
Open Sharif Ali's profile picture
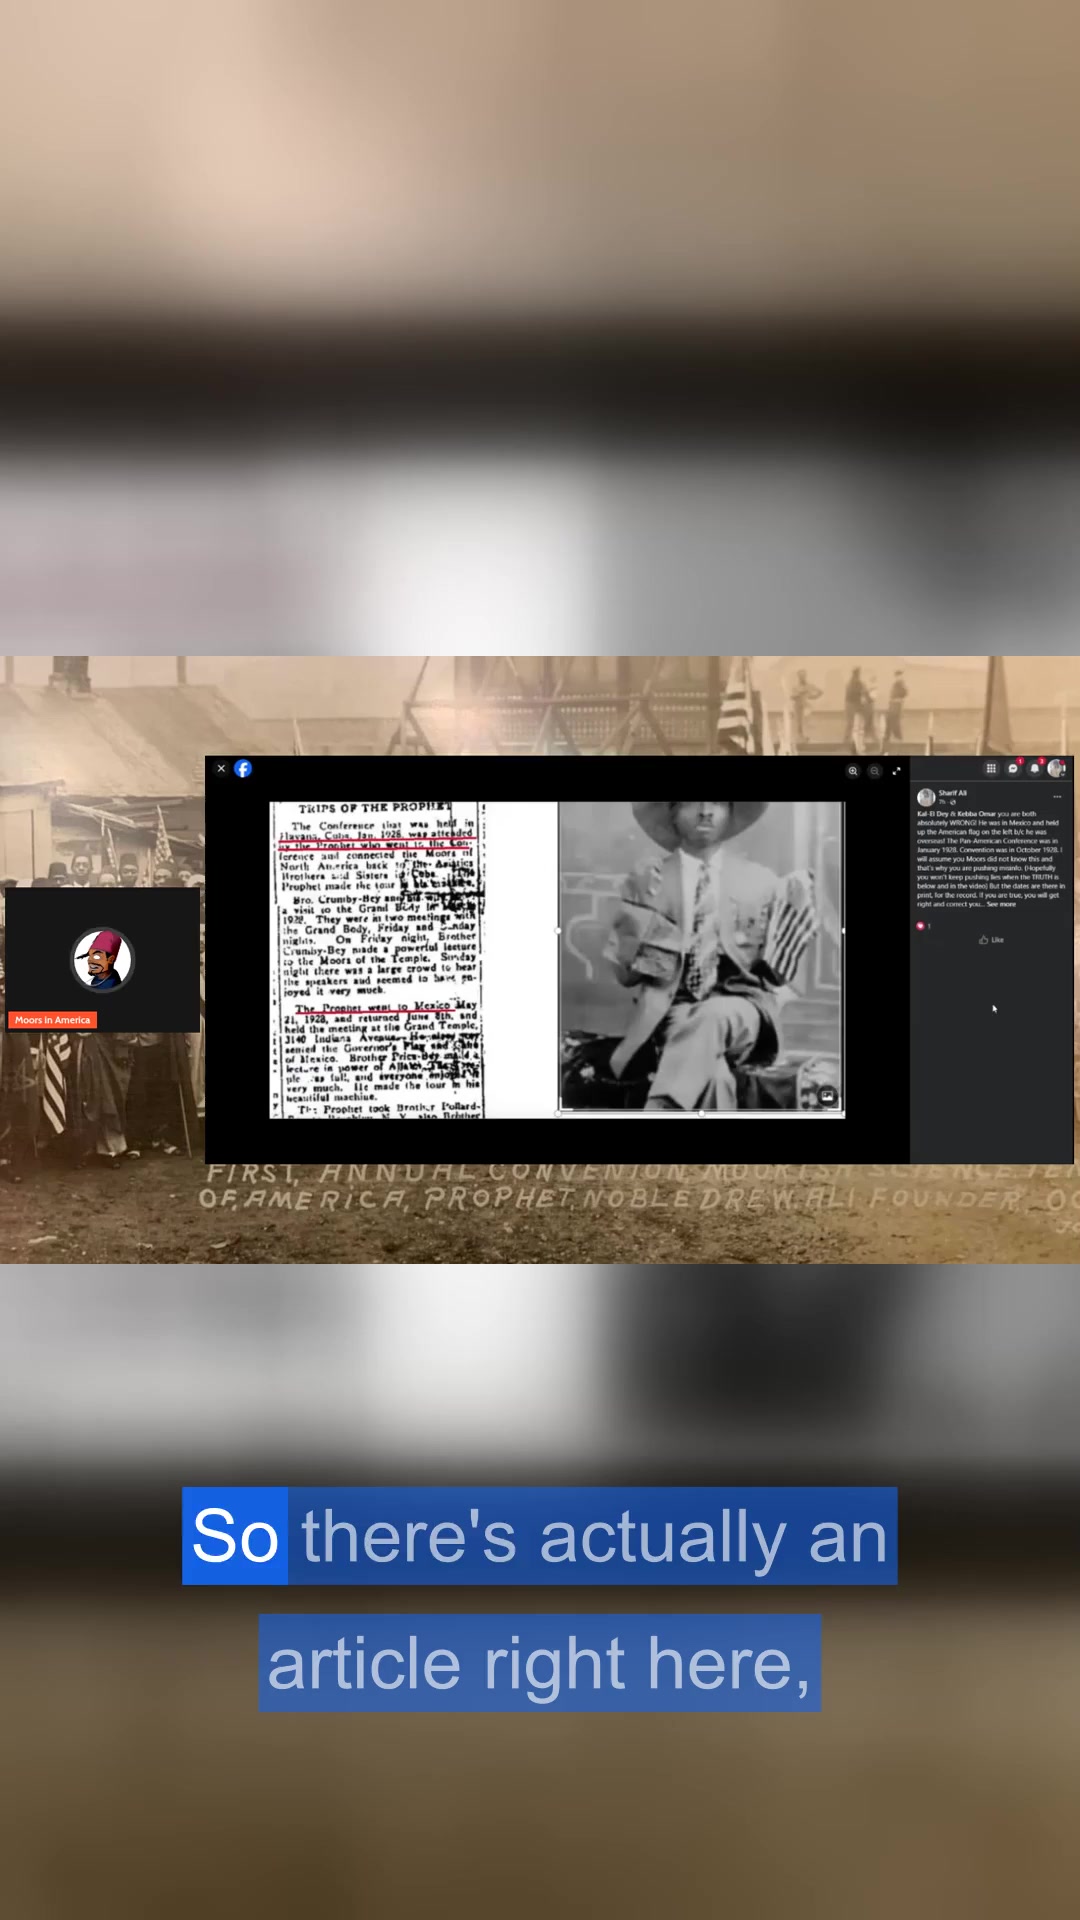point(926,797)
